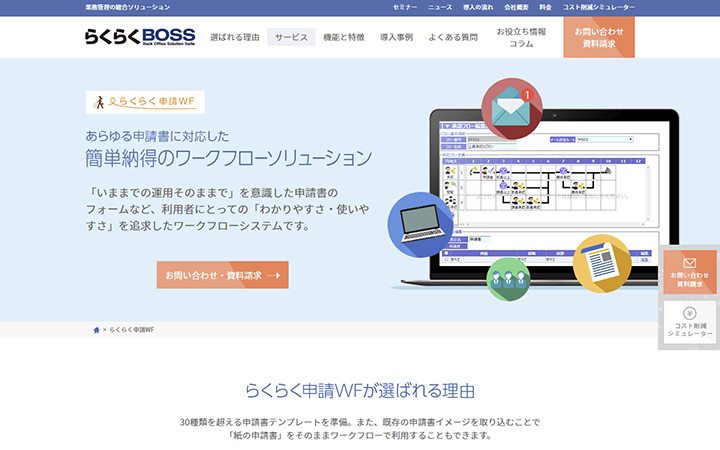Open the コスト削減シミュレーター top bar link
The width and height of the screenshot is (720, 450).
pyautogui.click(x=599, y=7)
